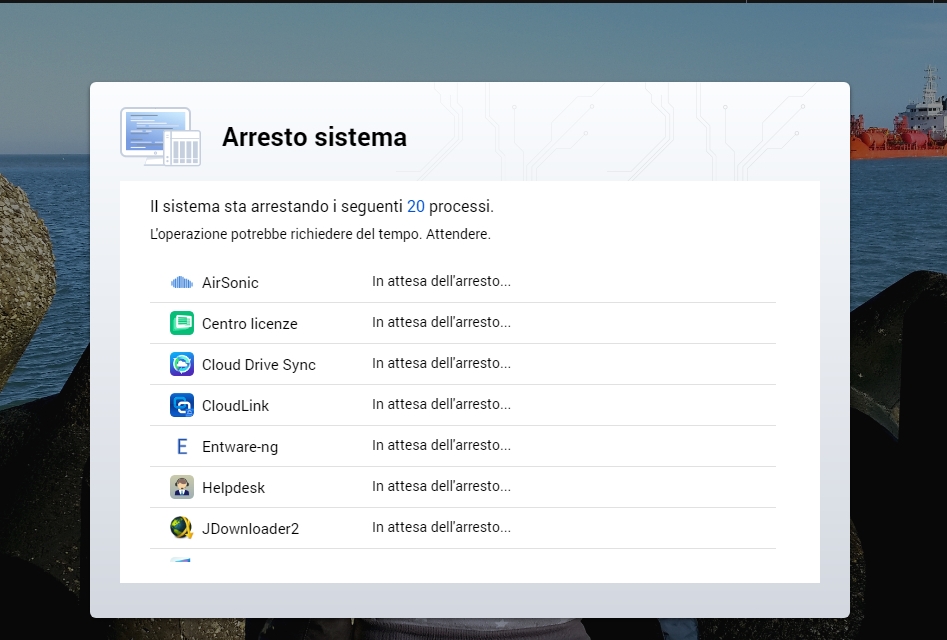947x640 pixels.
Task: Select the Centro licenze process name
Action: pyautogui.click(x=249, y=324)
